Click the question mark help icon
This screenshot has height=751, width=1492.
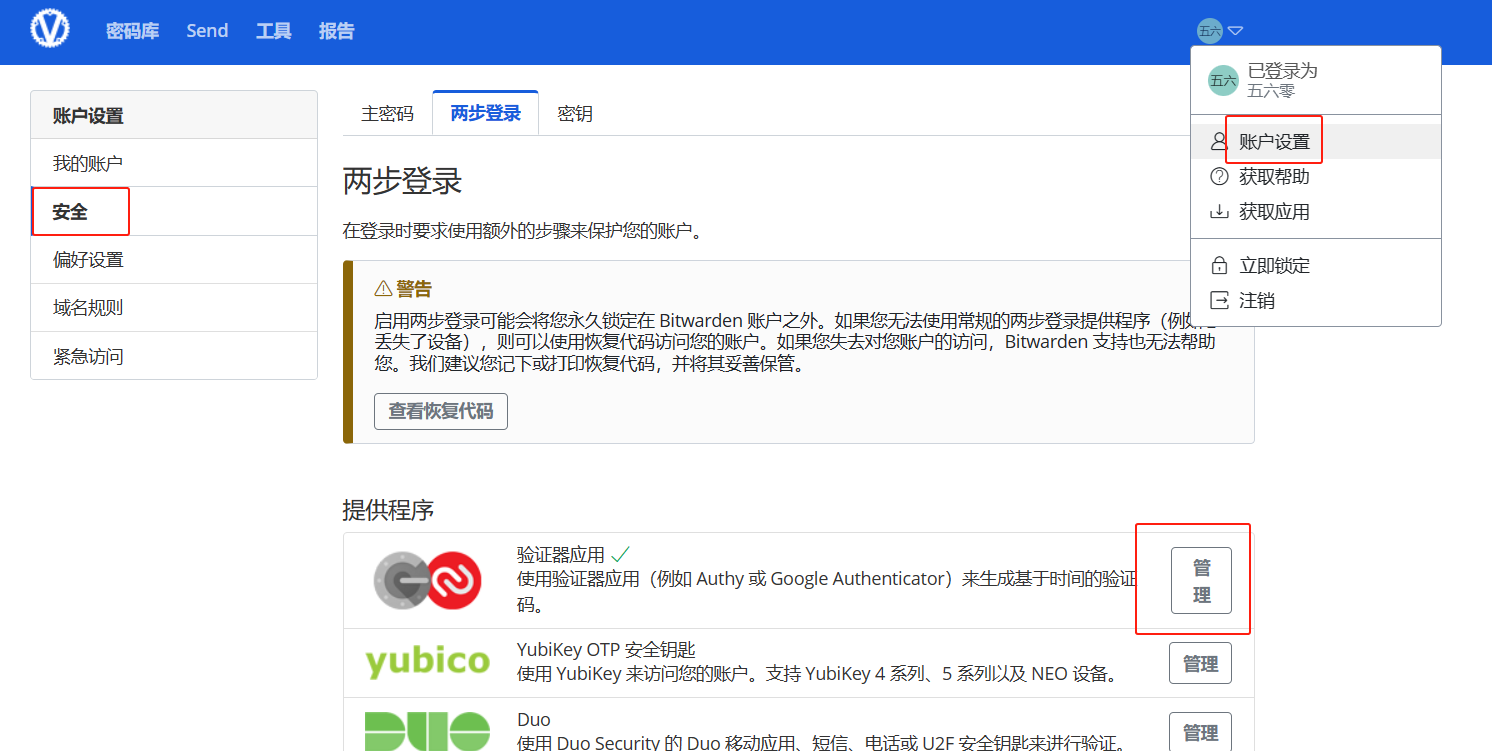point(1219,177)
